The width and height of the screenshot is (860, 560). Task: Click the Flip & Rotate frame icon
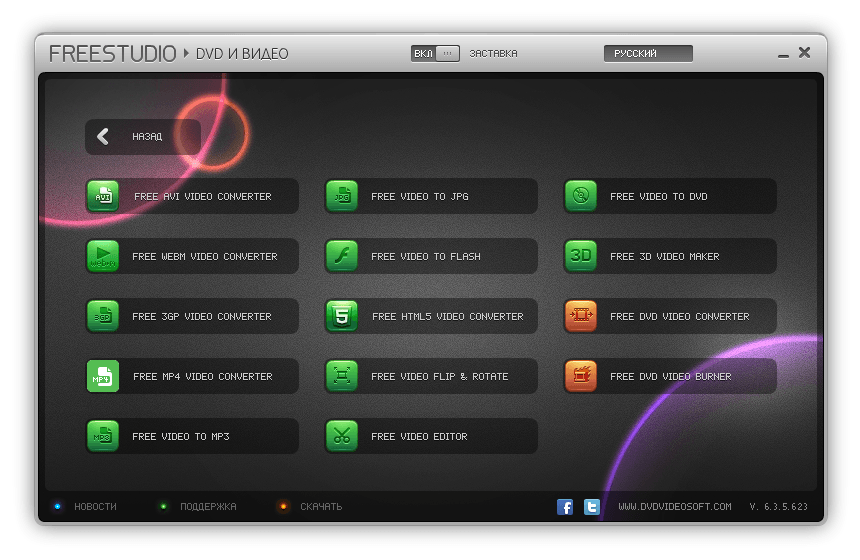[x=342, y=376]
